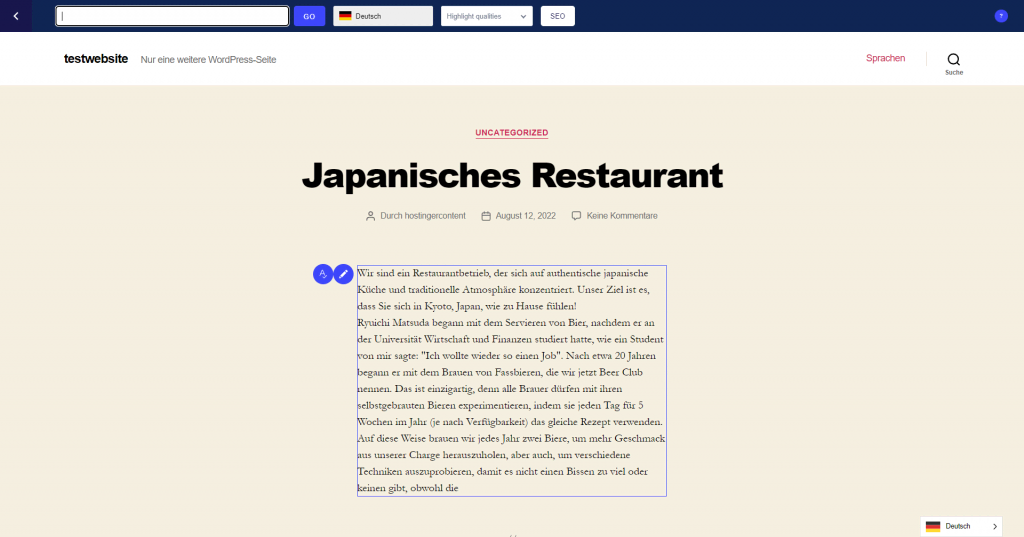Screen dimensions: 1024x537
Task: Open the Sprachen menu item
Action: click(885, 58)
